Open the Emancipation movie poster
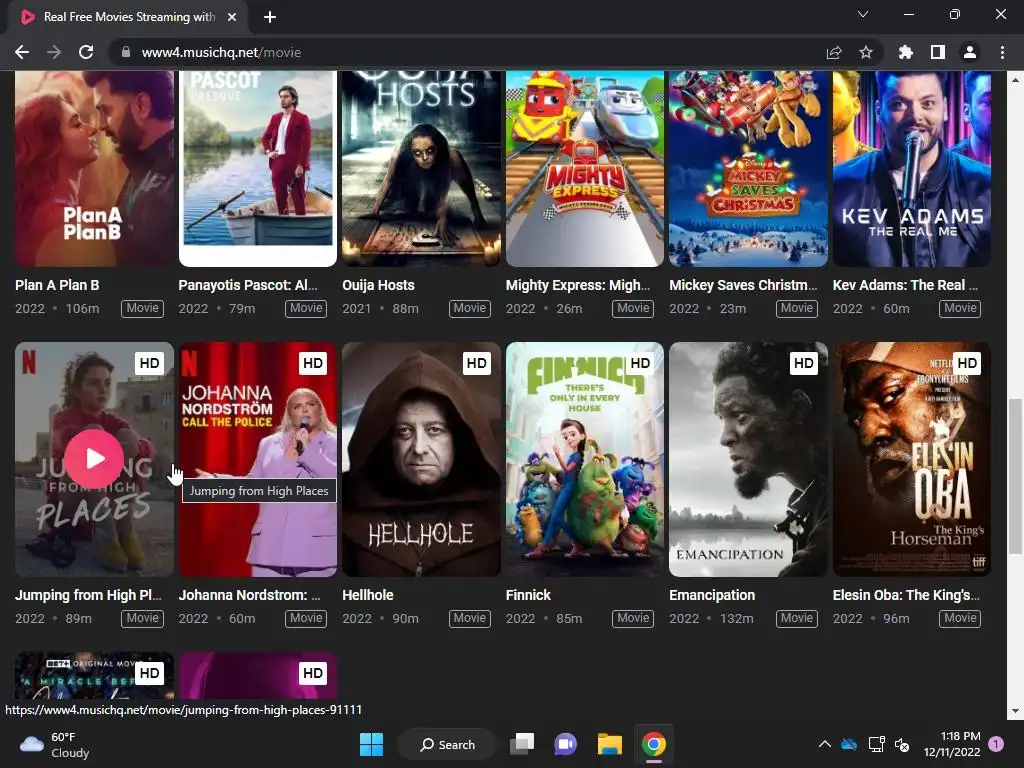This screenshot has width=1024, height=768. [748, 459]
